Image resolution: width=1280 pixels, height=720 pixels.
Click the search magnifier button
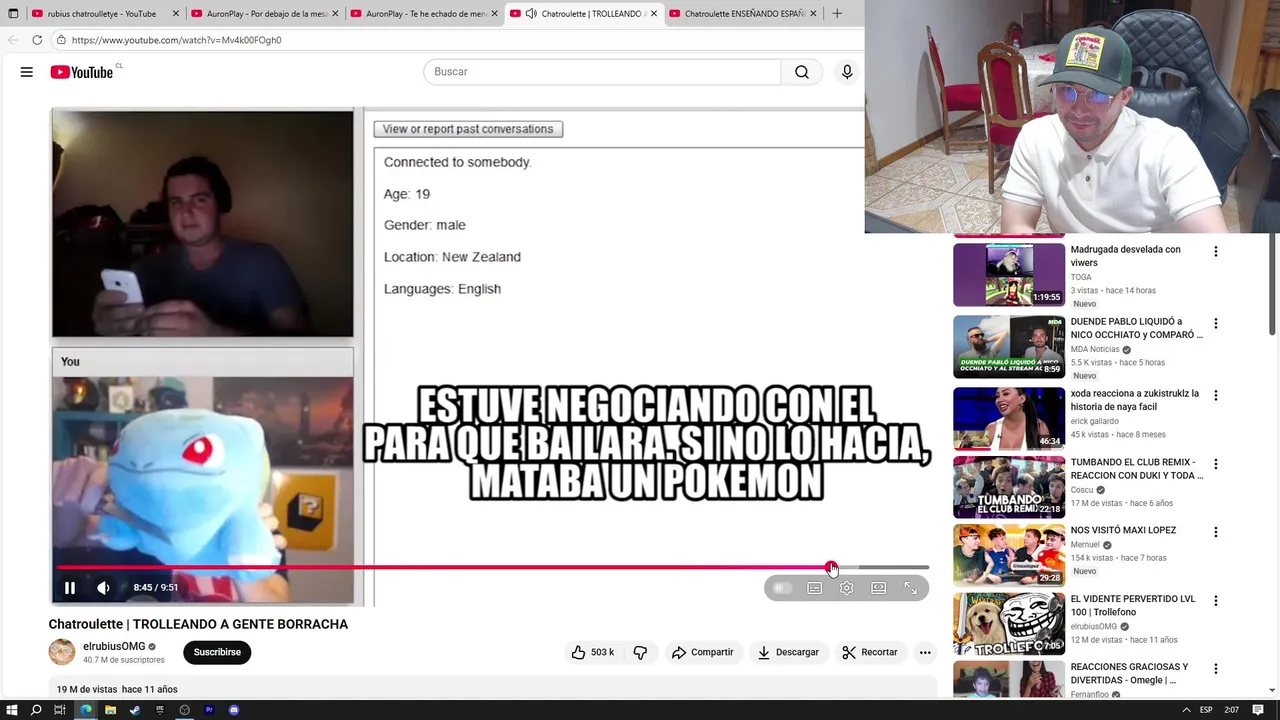[802, 72]
